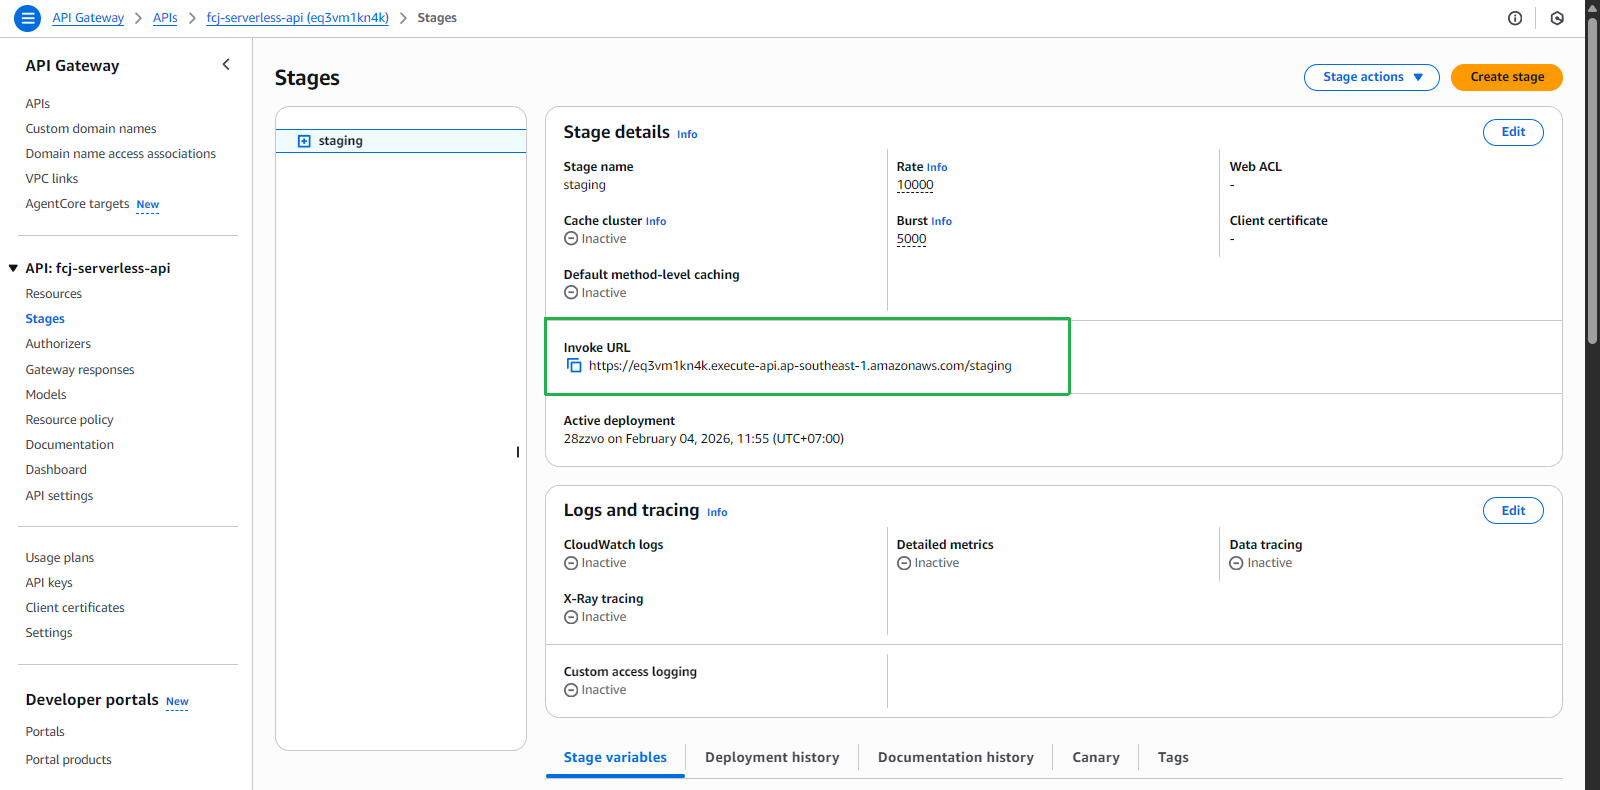Image resolution: width=1600 pixels, height=790 pixels.
Task: Open Info link beside Logs and tracing
Action: [717, 512]
